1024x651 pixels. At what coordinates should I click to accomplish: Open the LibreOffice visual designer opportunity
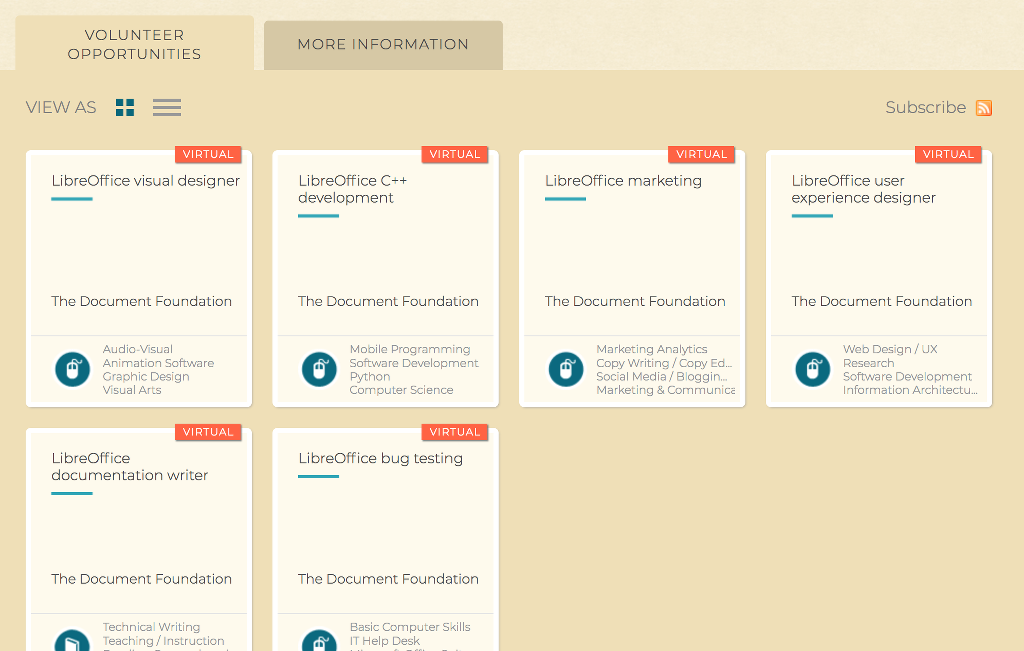(x=146, y=181)
